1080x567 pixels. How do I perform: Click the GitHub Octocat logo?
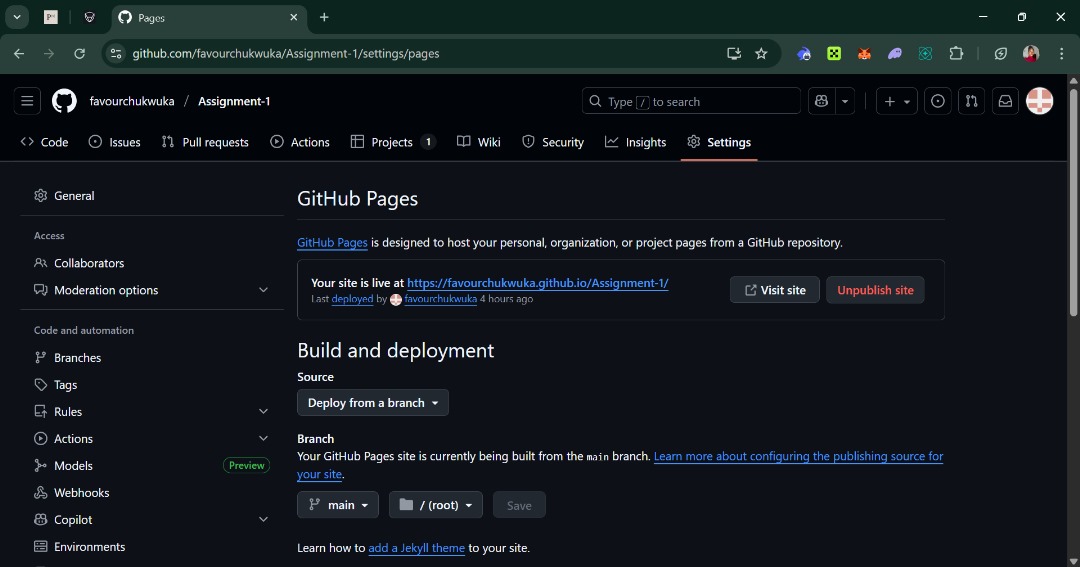click(x=64, y=101)
